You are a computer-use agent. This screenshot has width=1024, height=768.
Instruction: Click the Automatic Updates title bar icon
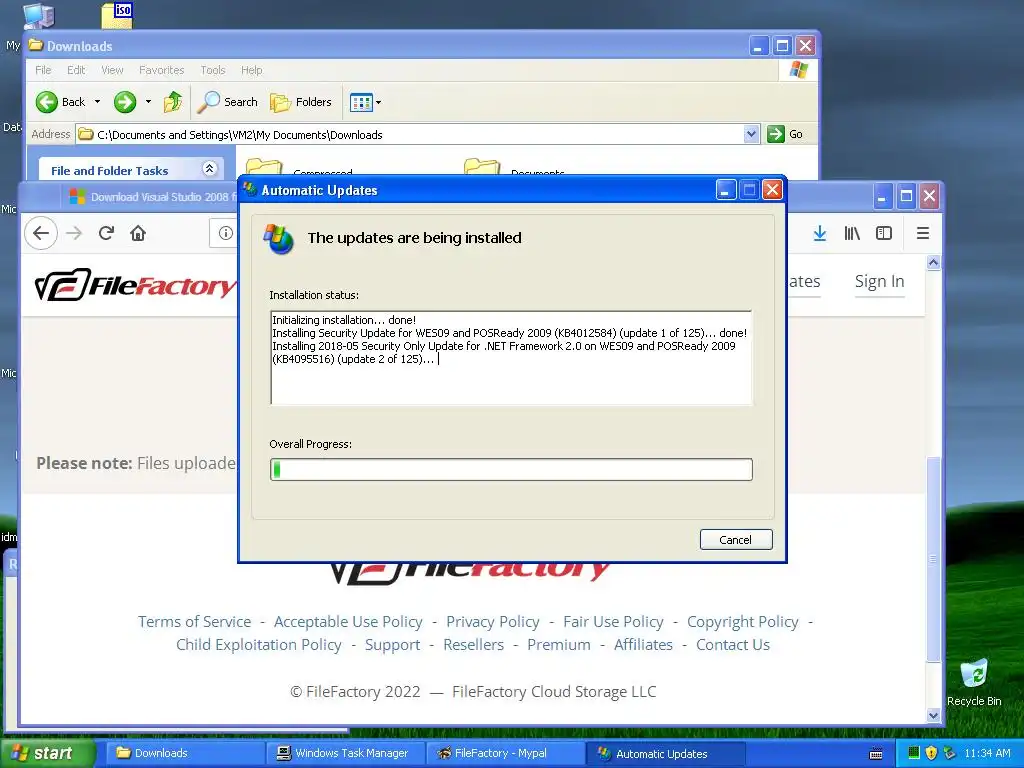[x=250, y=190]
